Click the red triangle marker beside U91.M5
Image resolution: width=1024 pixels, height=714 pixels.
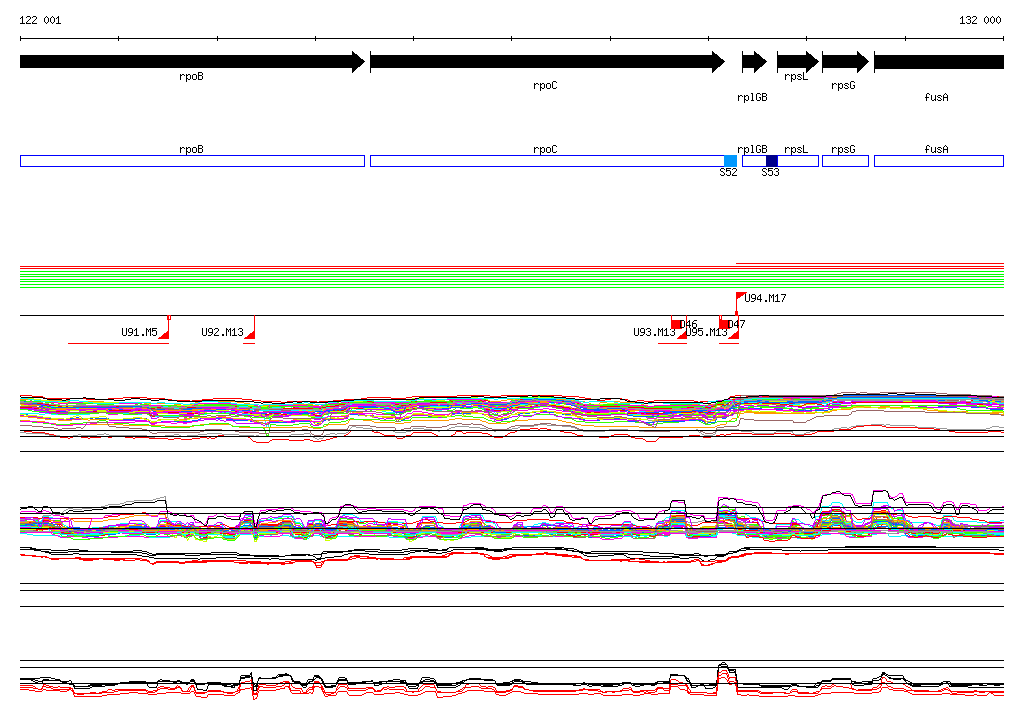pyautogui.click(x=164, y=334)
